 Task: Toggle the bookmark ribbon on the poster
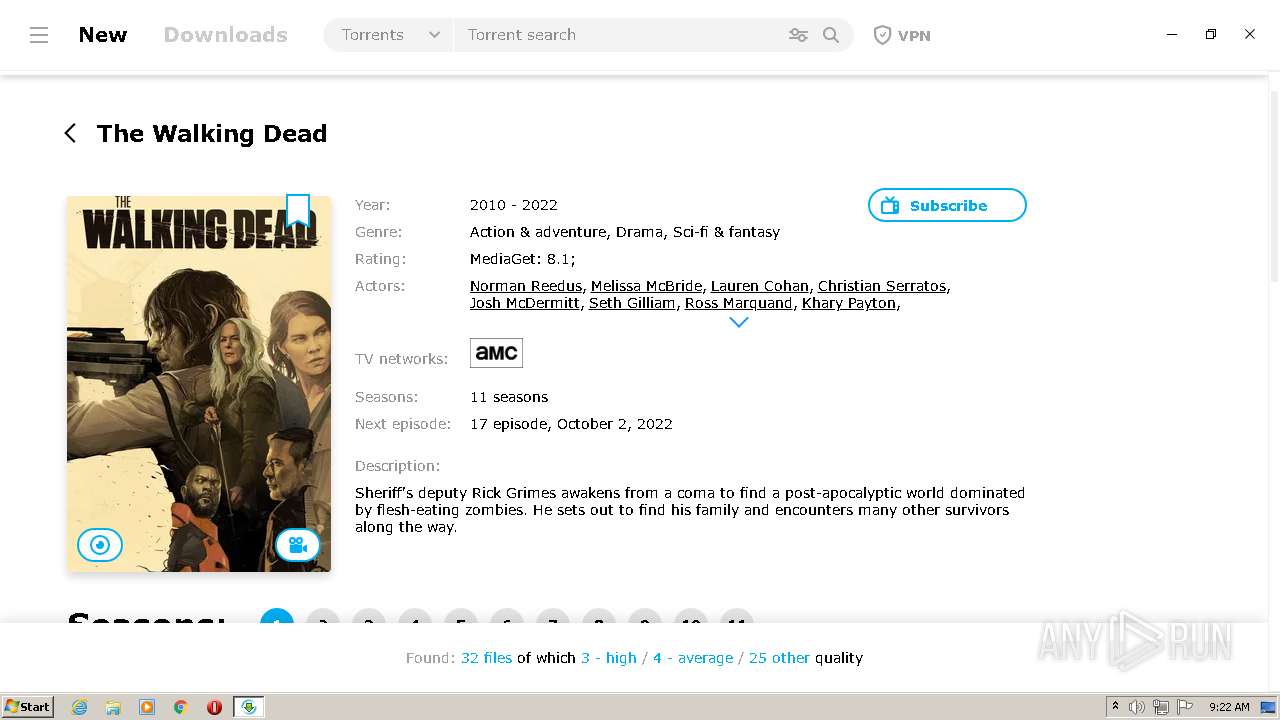[298, 211]
